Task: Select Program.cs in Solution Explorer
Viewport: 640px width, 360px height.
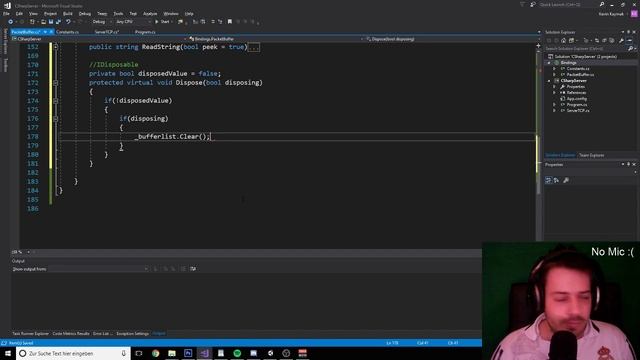Action: pyautogui.click(x=577, y=104)
